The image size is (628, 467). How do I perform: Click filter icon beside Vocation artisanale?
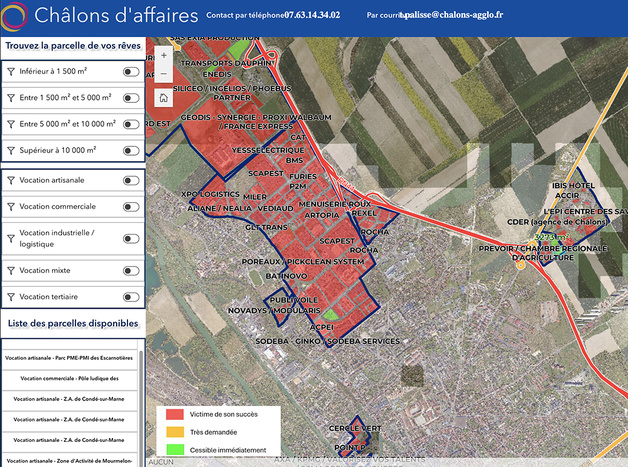point(11,180)
